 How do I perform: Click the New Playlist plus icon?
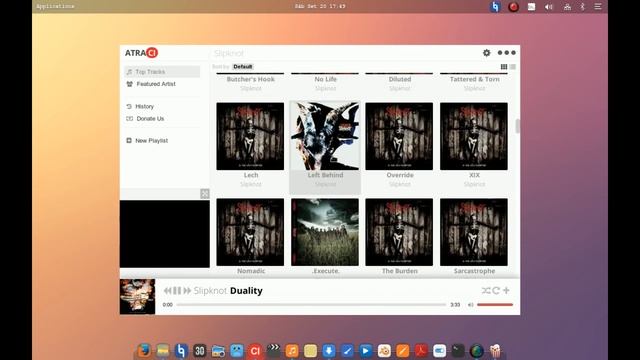click(x=129, y=140)
